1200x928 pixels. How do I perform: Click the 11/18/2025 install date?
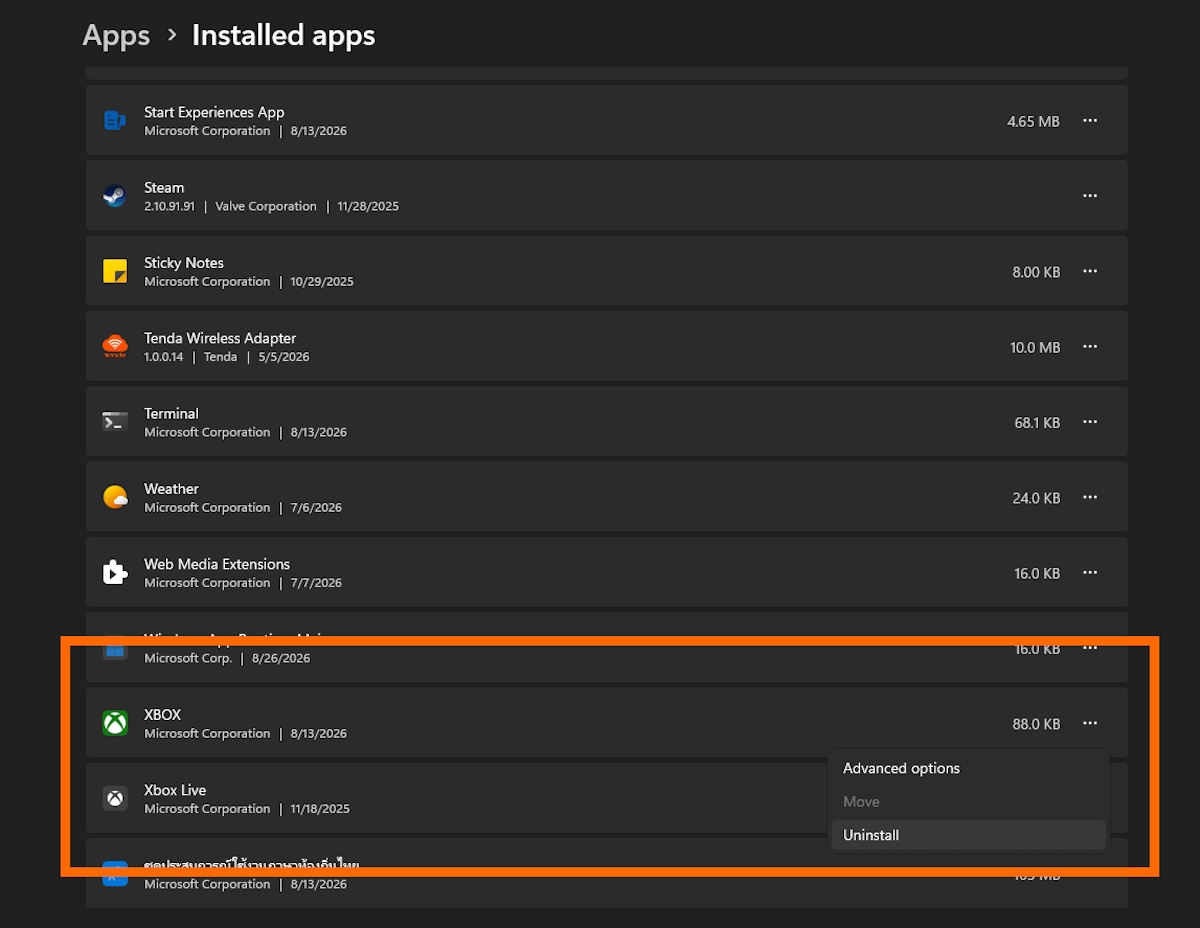point(320,809)
